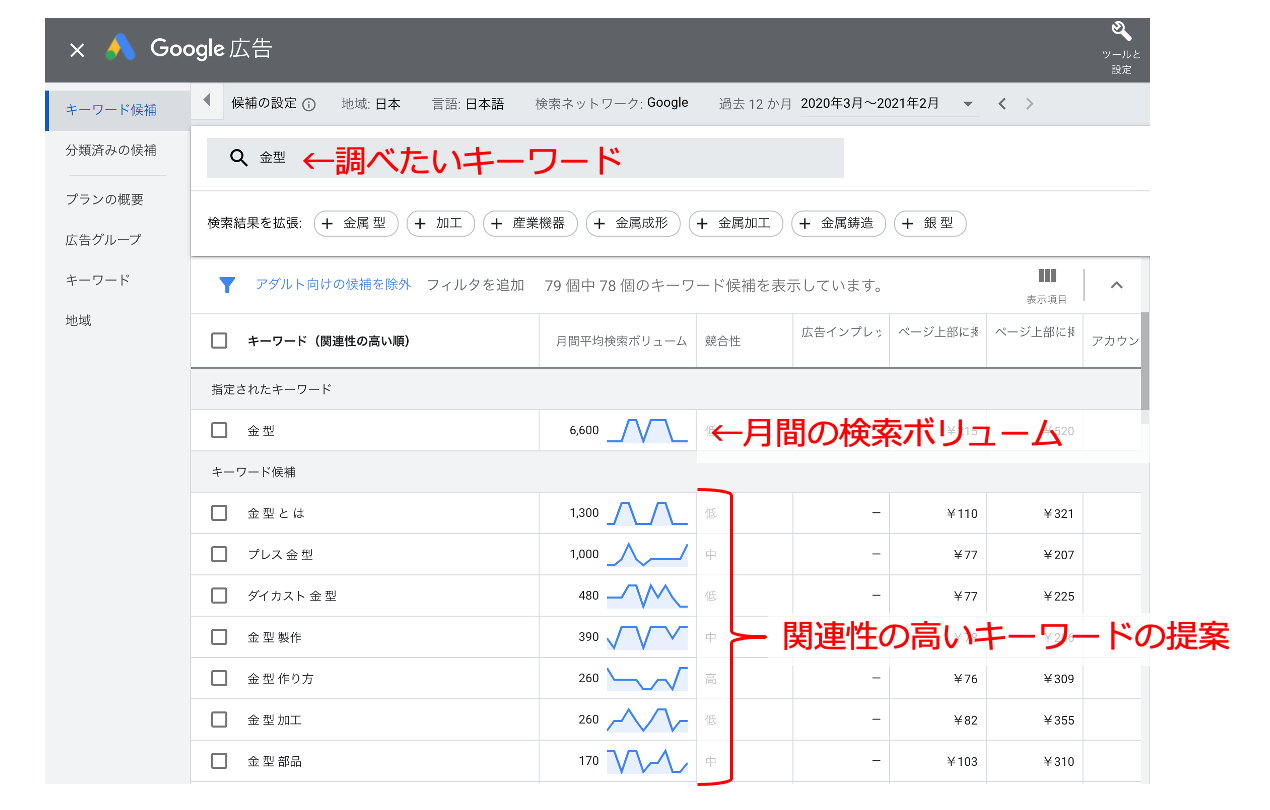Close the keyword planner with X icon

[77, 50]
